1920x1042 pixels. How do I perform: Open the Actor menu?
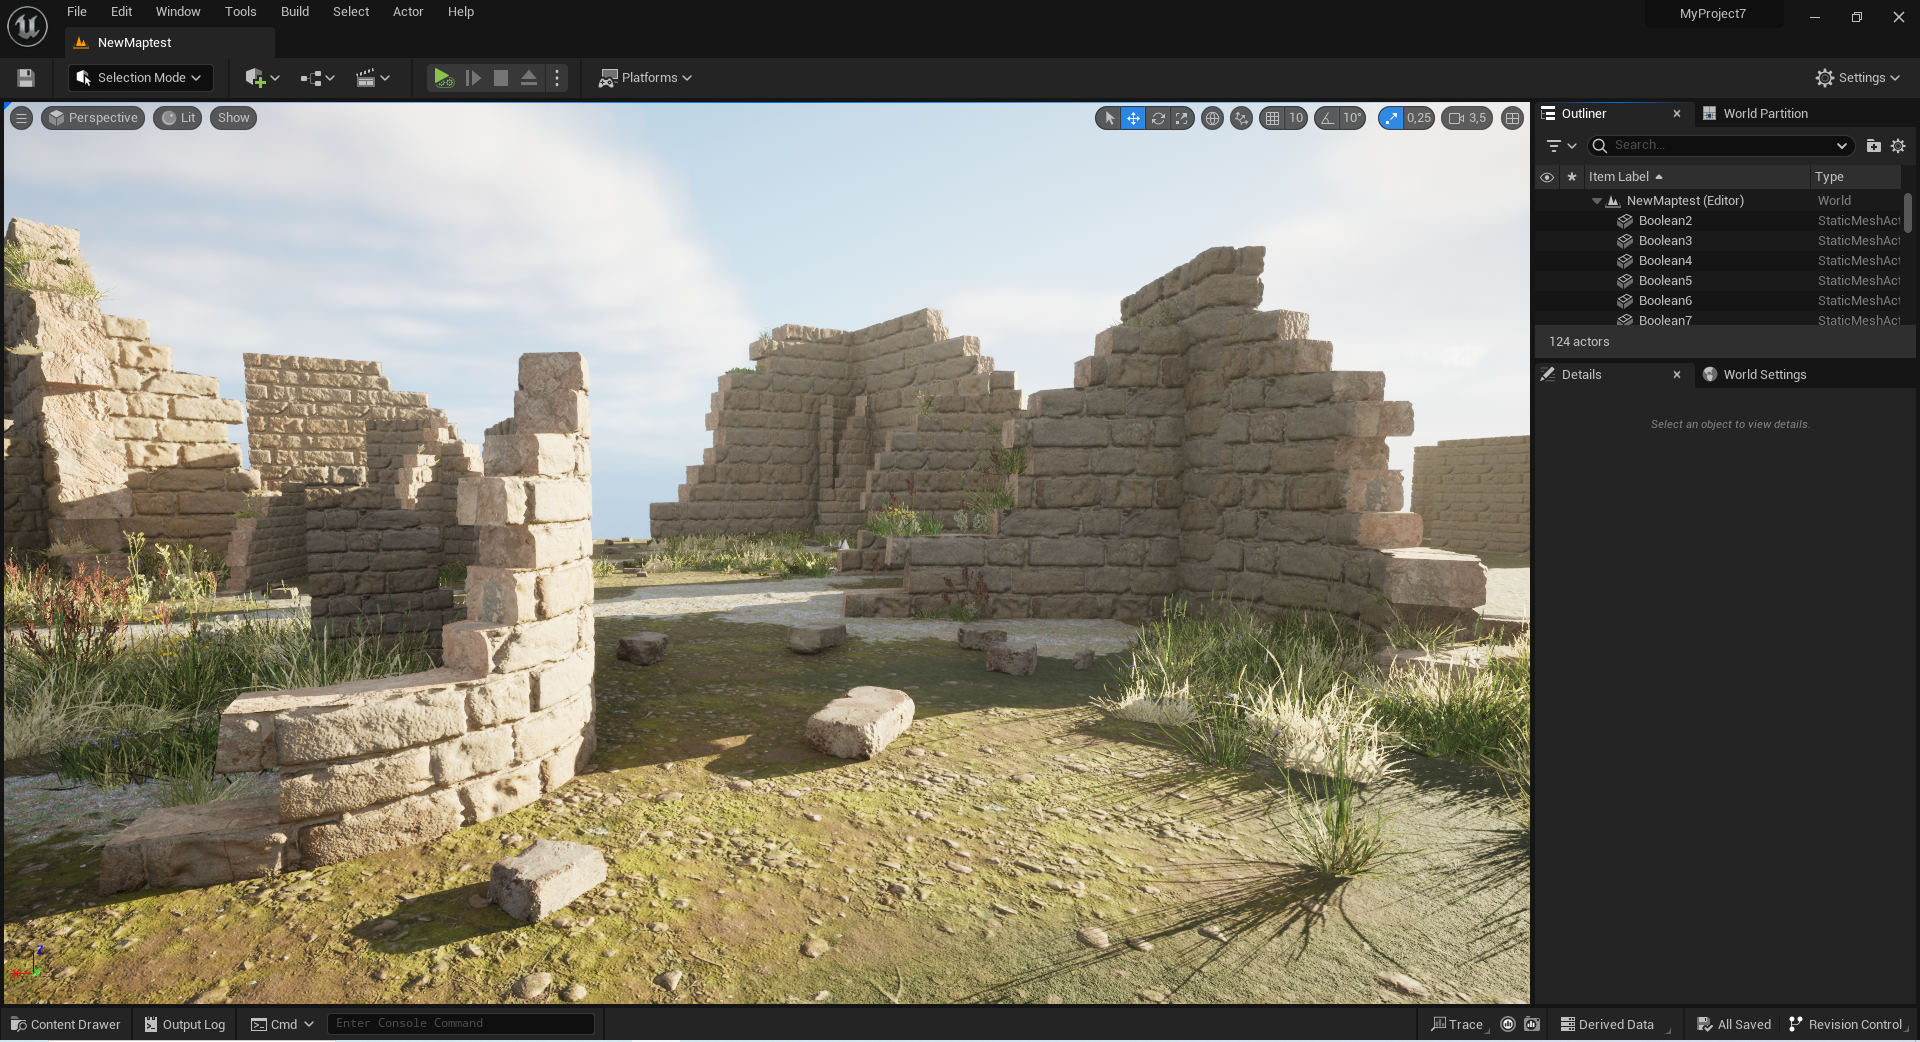click(x=408, y=12)
